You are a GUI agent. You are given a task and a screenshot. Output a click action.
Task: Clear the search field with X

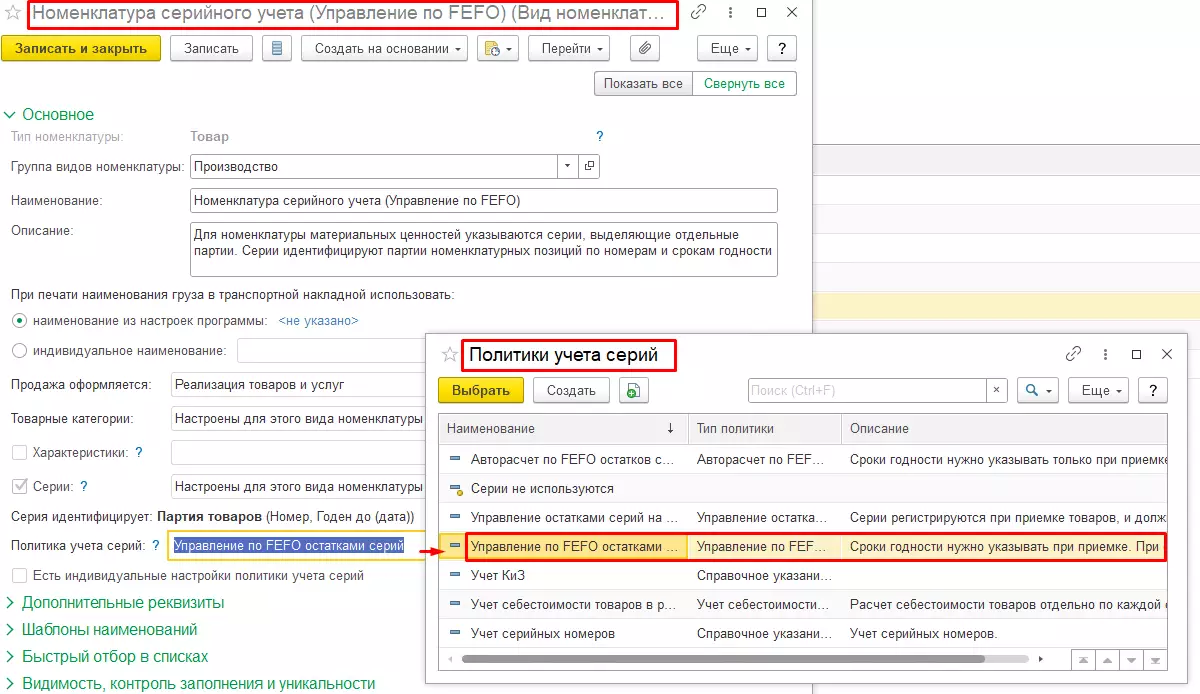pos(997,390)
